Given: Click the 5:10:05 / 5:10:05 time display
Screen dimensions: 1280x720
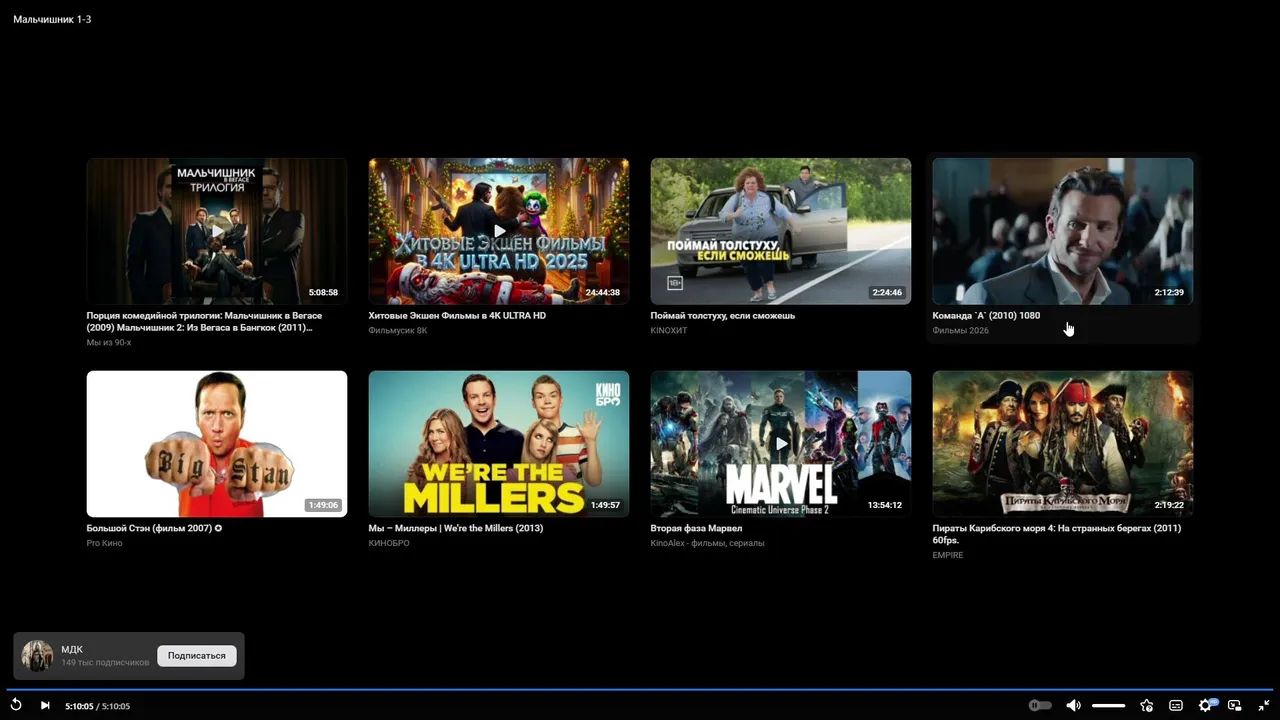Looking at the screenshot, I should 98,706.
